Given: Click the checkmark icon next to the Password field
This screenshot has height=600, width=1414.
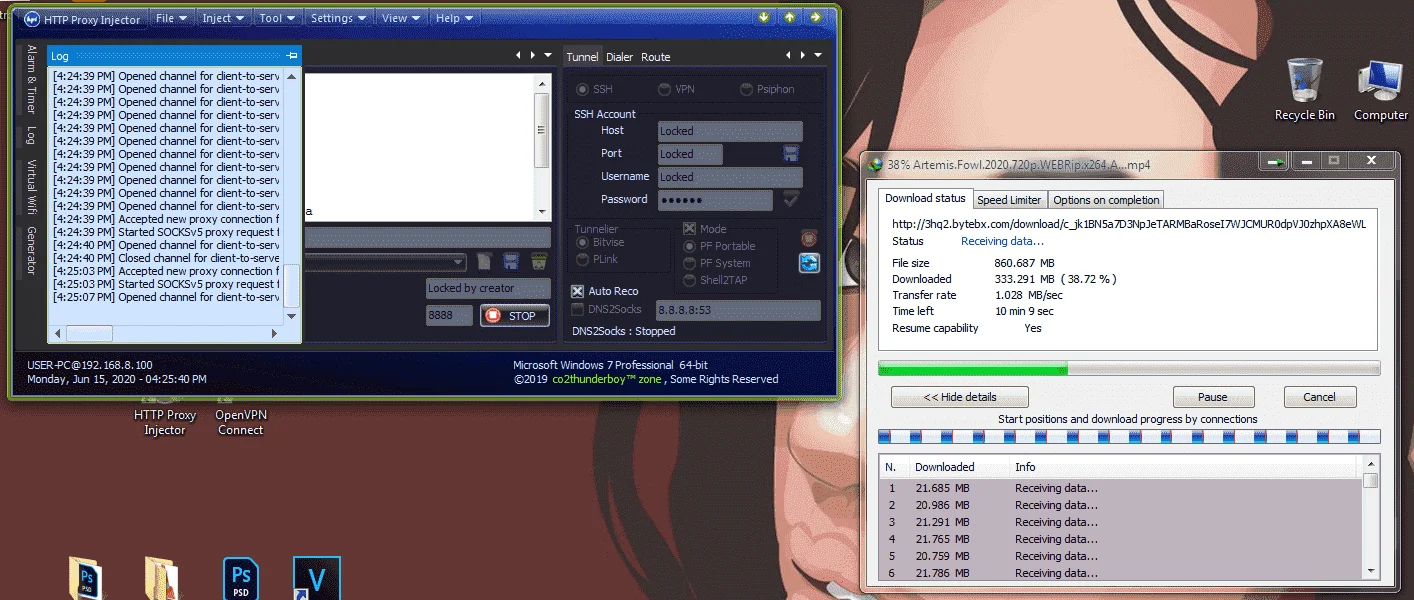Looking at the screenshot, I should pos(791,200).
